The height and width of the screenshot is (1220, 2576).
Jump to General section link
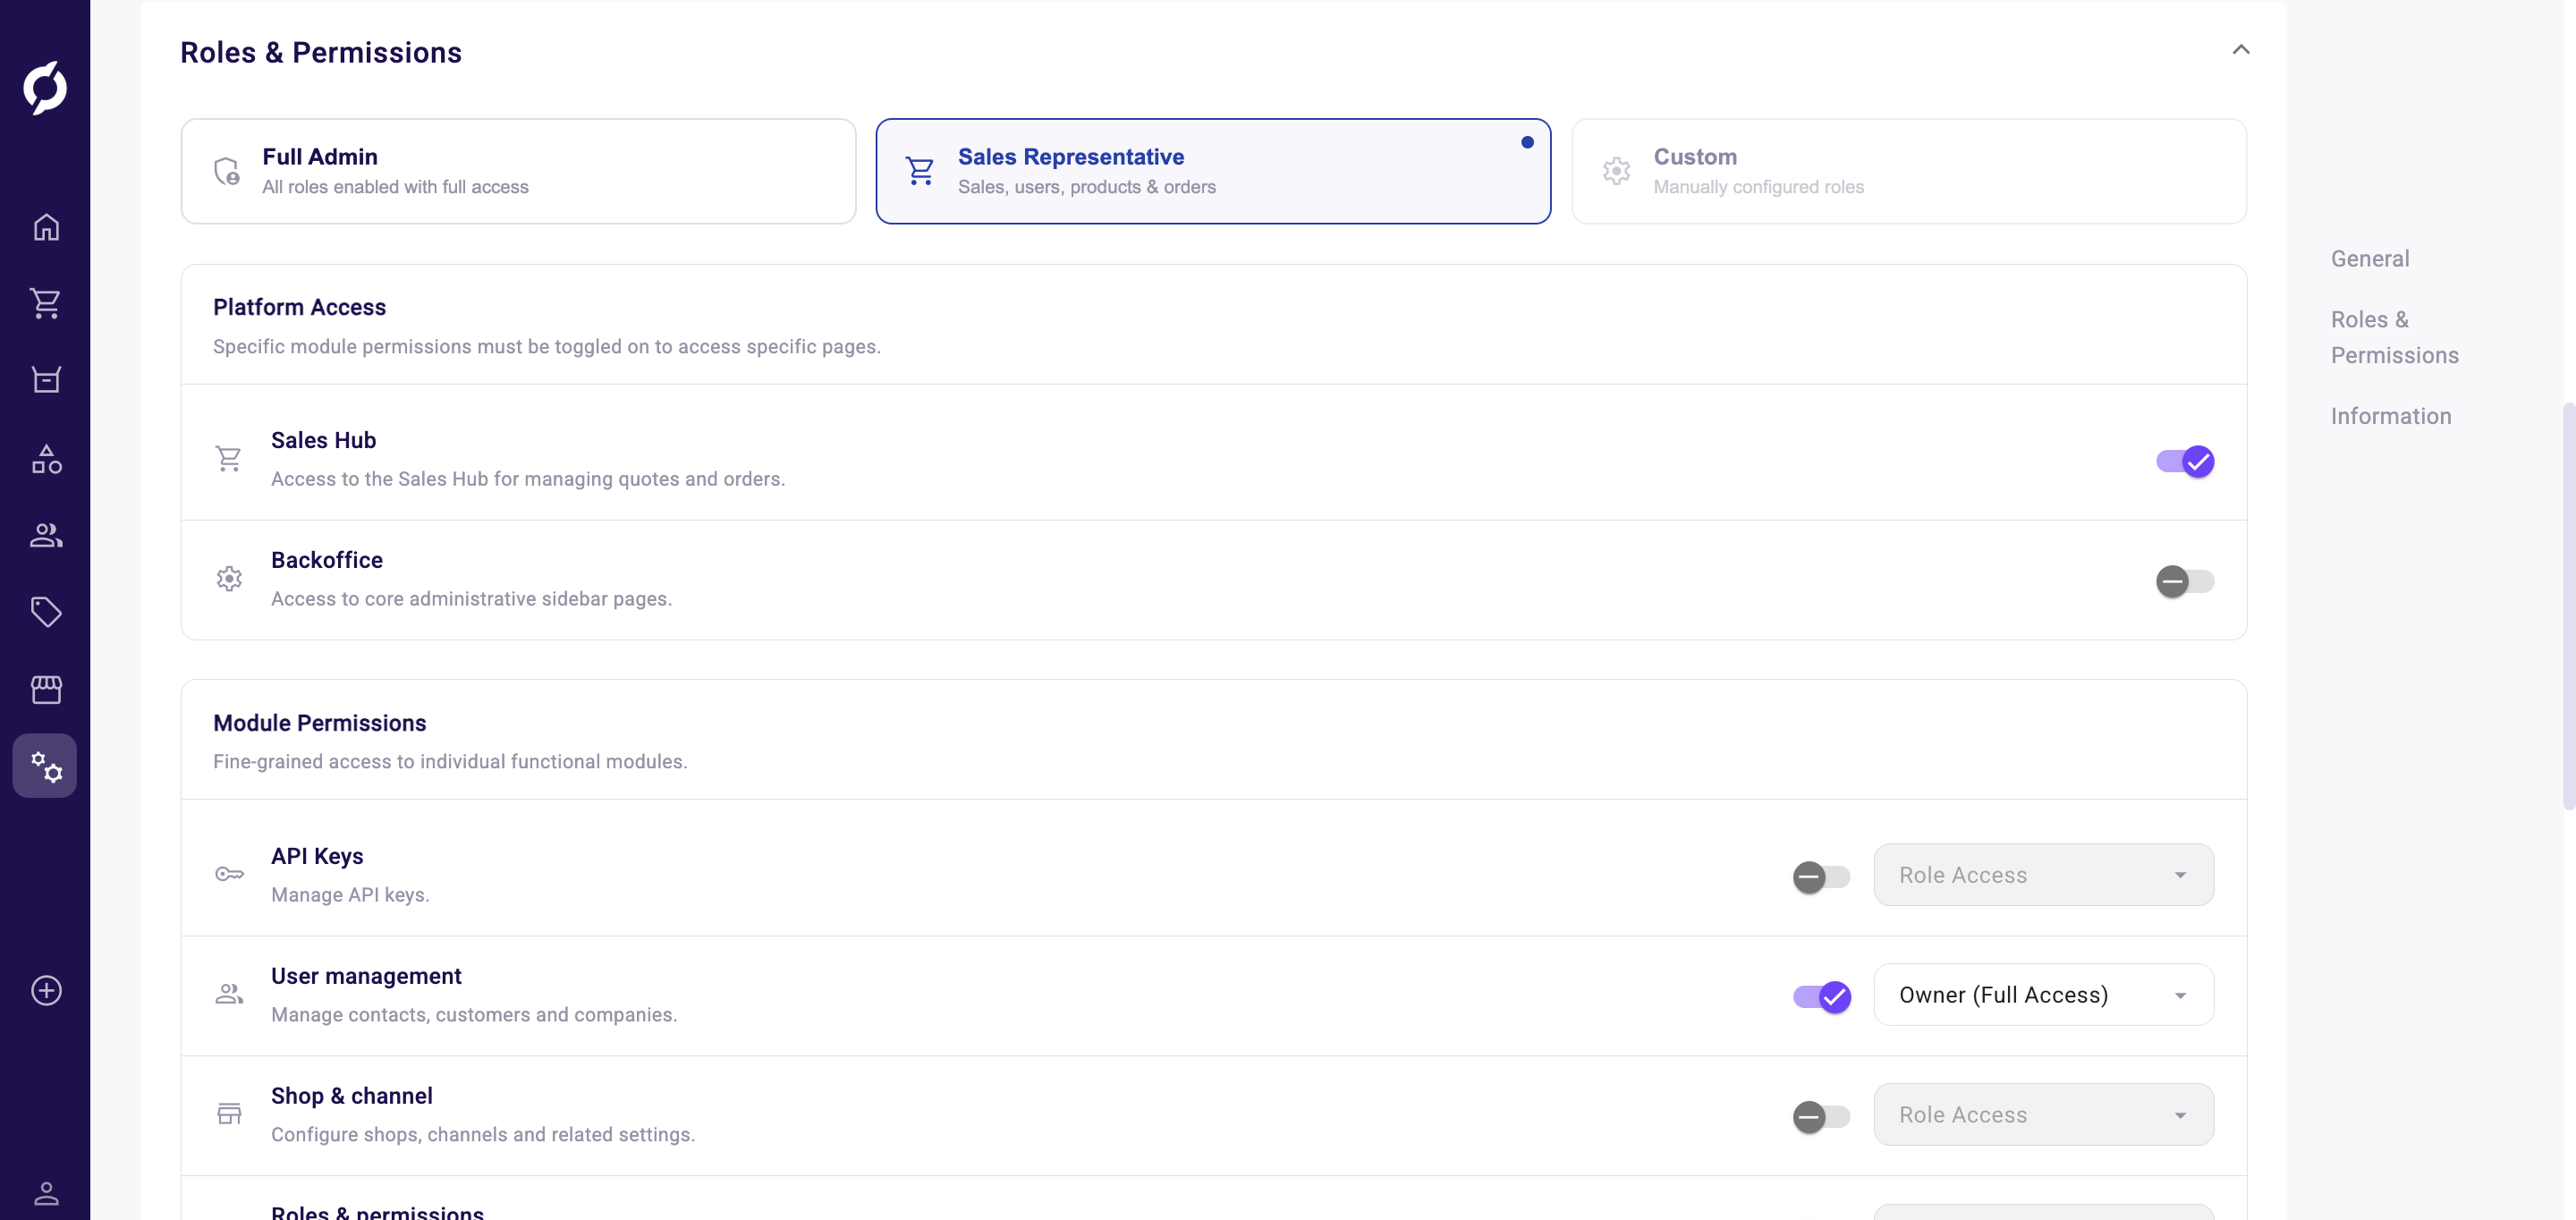pos(2369,259)
